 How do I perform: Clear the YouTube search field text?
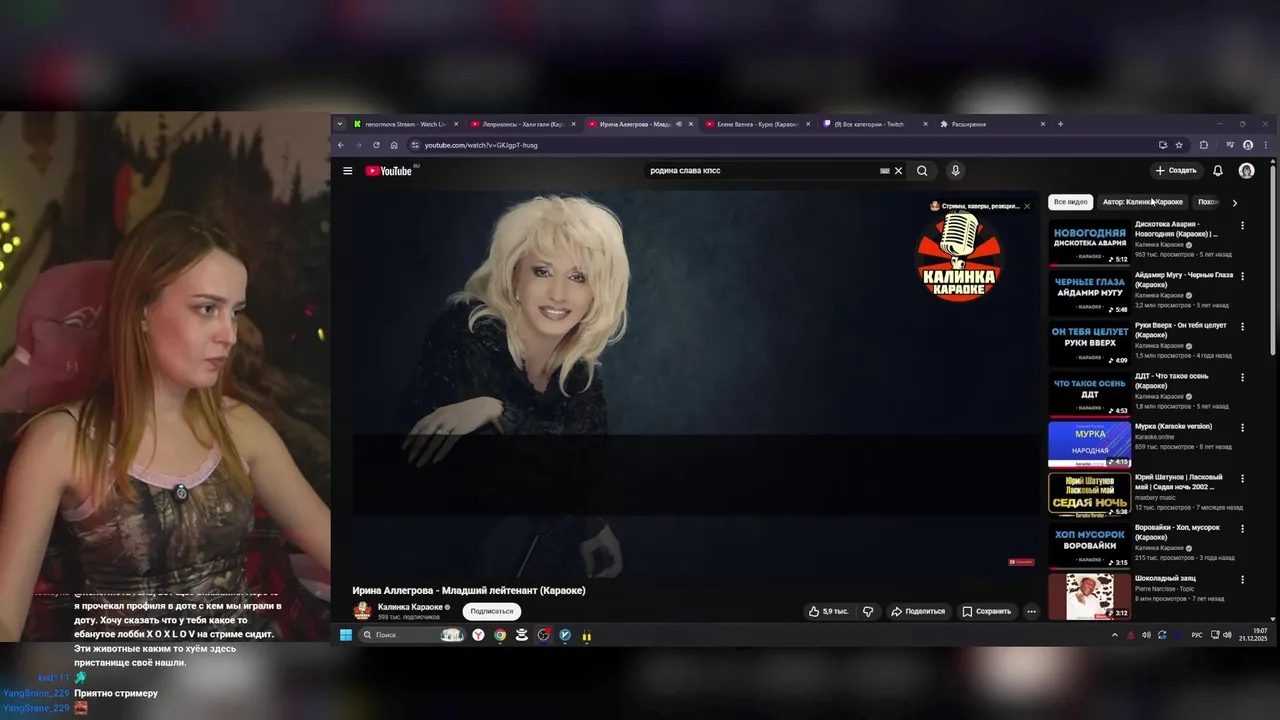898,171
